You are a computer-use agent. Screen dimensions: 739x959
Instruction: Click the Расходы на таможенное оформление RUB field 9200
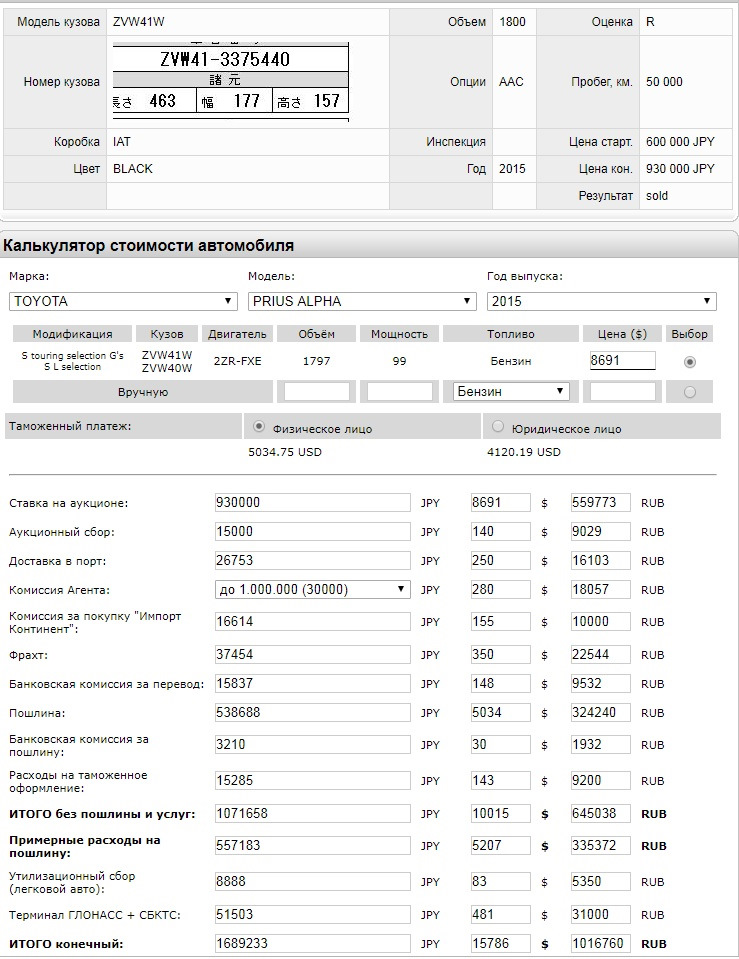pyautogui.click(x=600, y=780)
